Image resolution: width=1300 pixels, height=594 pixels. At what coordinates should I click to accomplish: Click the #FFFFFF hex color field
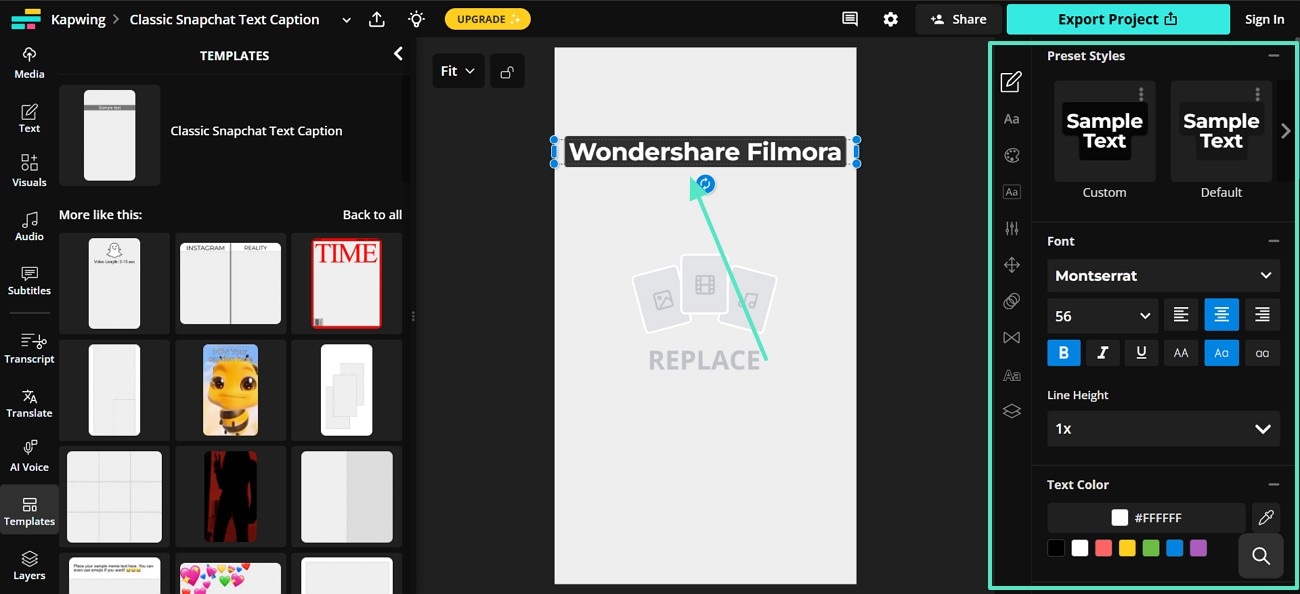tap(1146, 518)
